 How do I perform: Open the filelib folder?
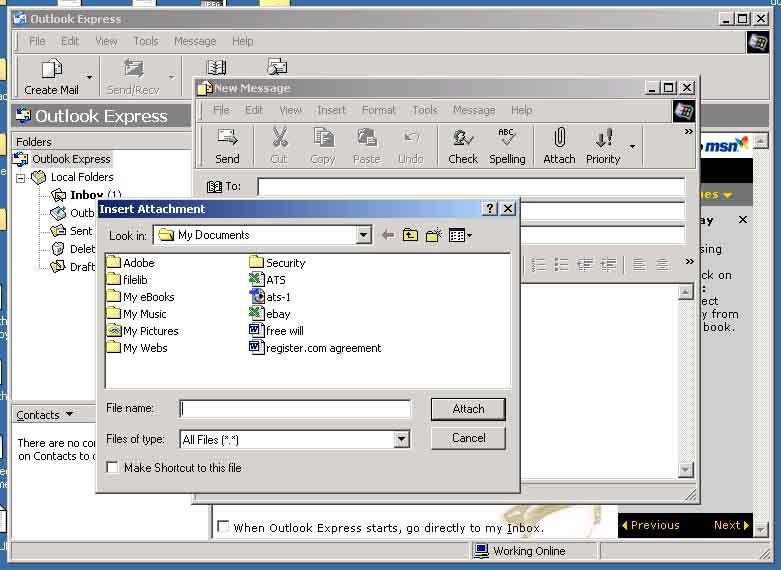[x=127, y=280]
